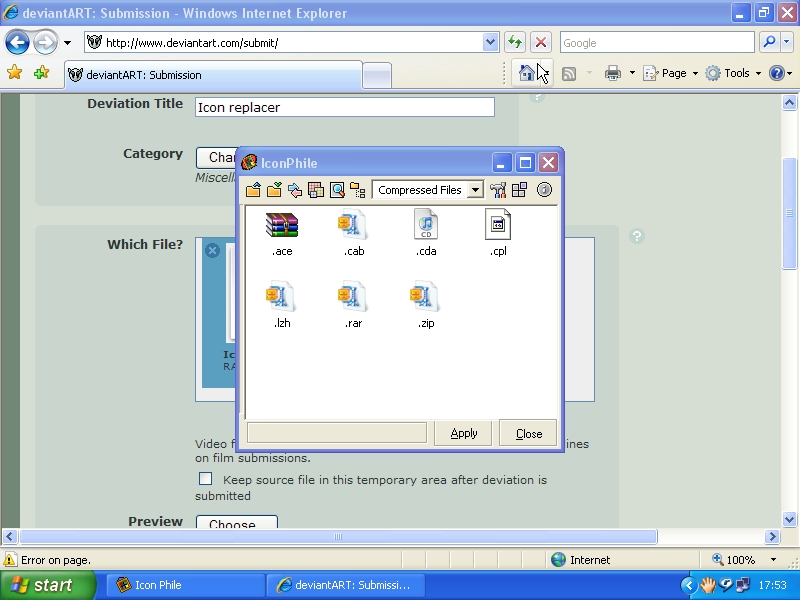Open the IconPhile tools hammer icon
Image resolution: width=800 pixels, height=600 pixels.
pos(498,190)
